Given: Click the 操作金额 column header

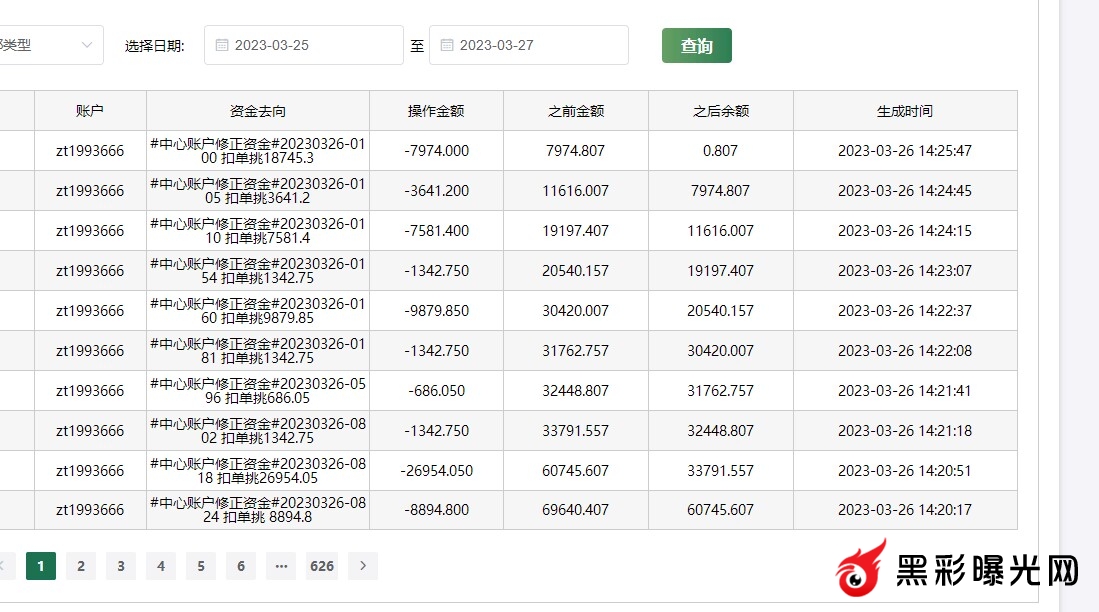Looking at the screenshot, I should (x=436, y=111).
